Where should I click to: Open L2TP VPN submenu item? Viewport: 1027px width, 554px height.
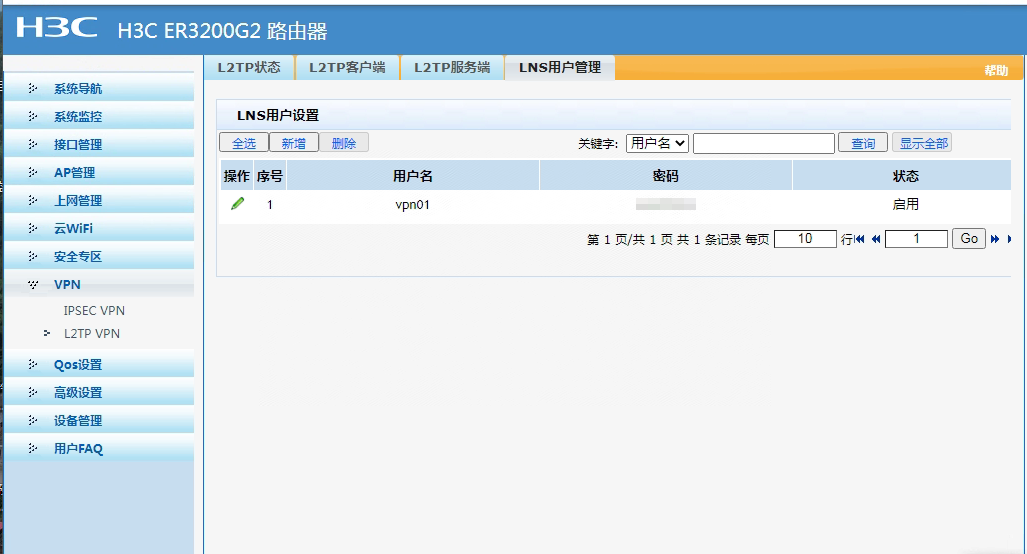pos(91,333)
